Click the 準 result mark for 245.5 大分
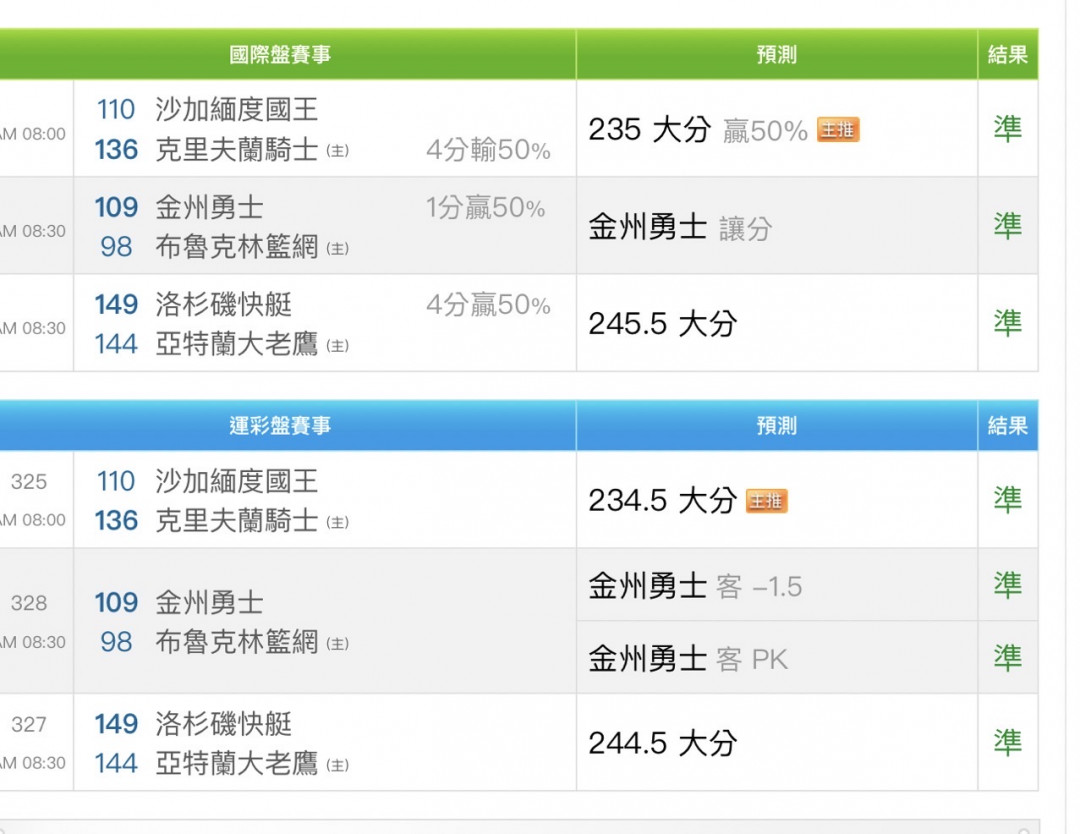 click(1007, 323)
